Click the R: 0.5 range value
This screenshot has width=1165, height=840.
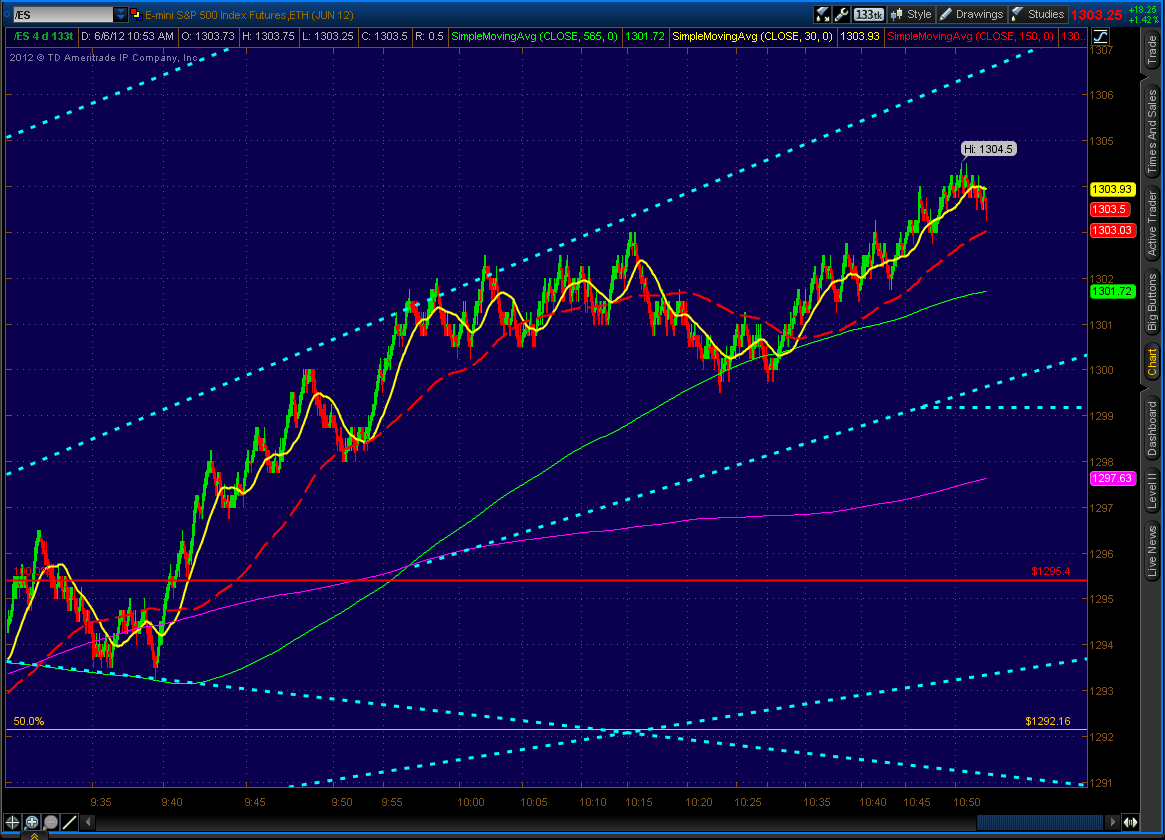pos(429,36)
